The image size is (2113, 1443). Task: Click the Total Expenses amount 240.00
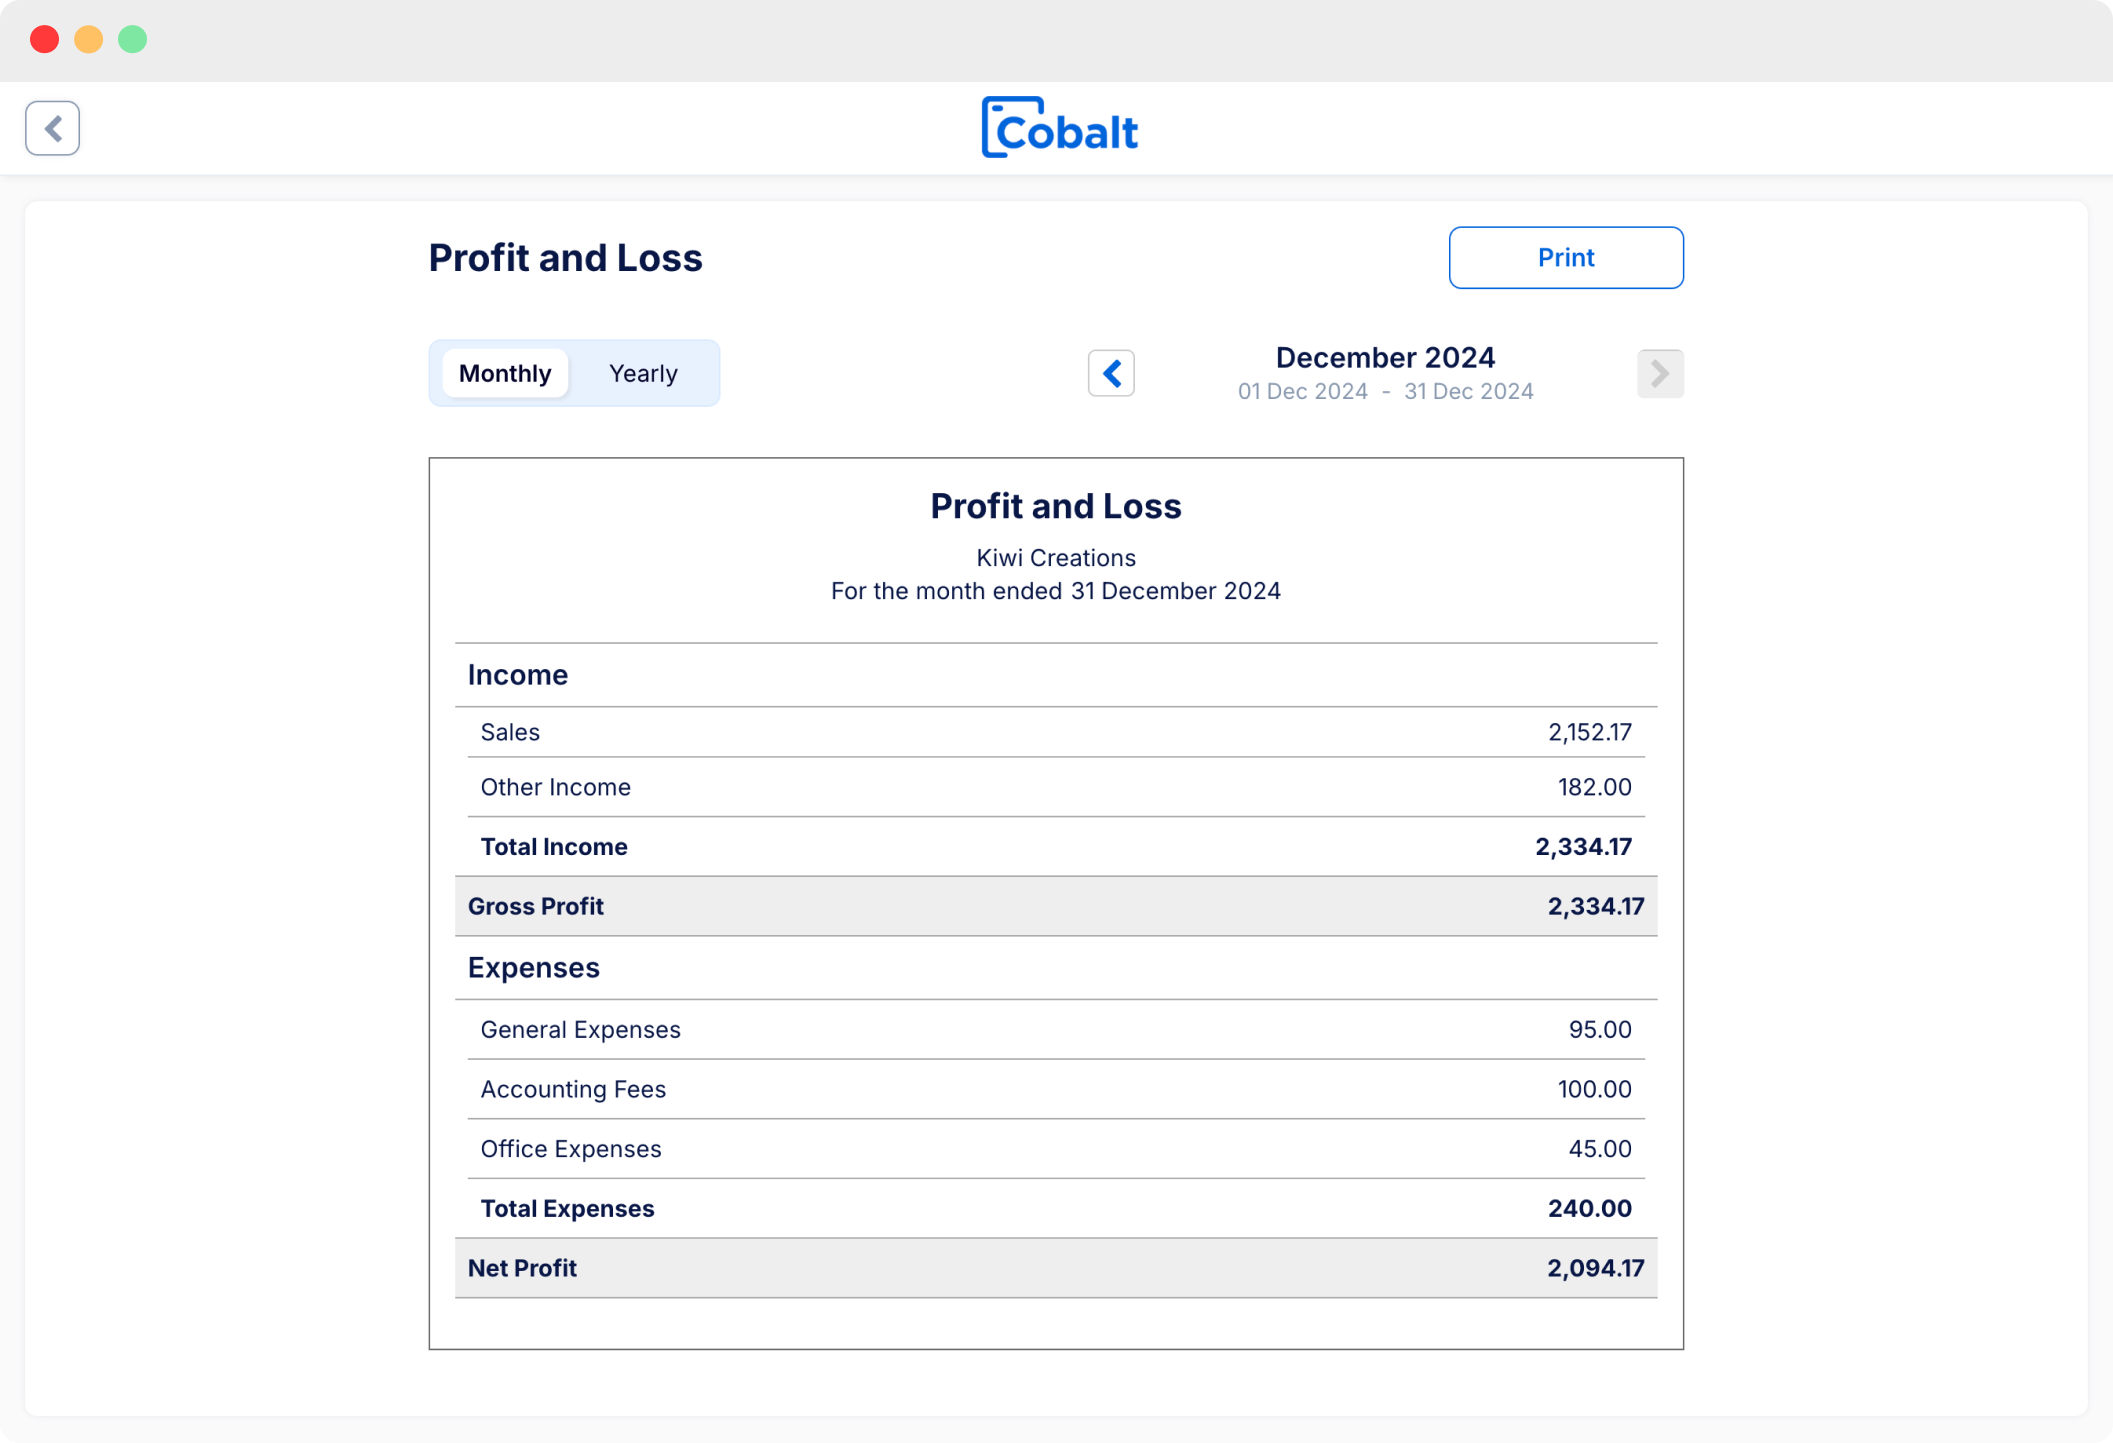pyautogui.click(x=1589, y=1208)
